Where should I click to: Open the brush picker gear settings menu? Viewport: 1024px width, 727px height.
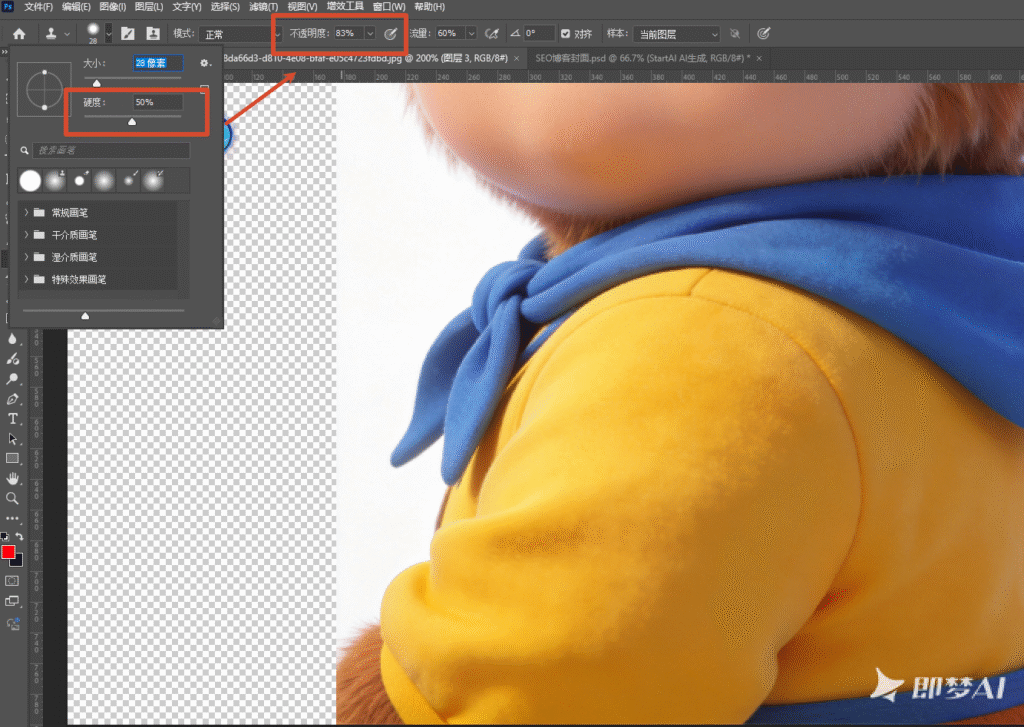[x=204, y=63]
